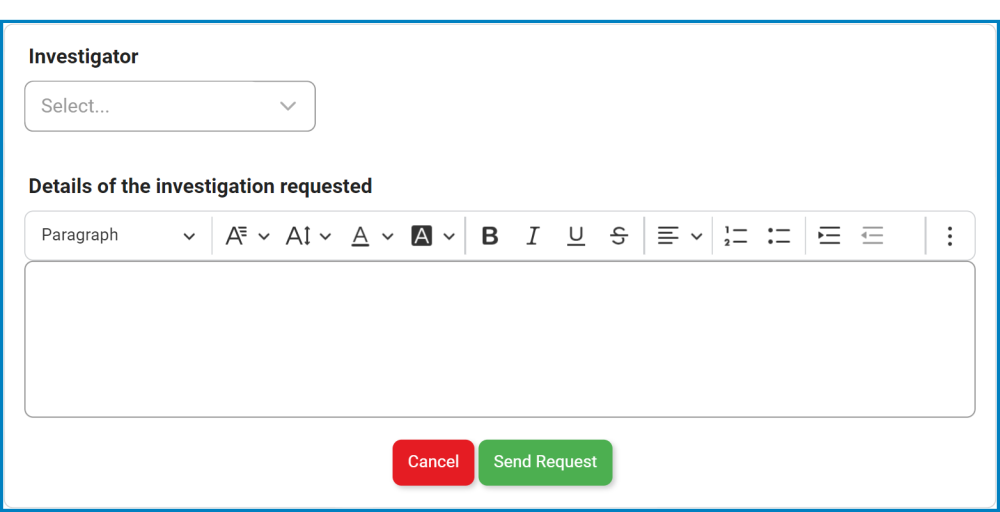The width and height of the screenshot is (1000, 512).
Task: Toggle bold formatting
Action: click(490, 236)
